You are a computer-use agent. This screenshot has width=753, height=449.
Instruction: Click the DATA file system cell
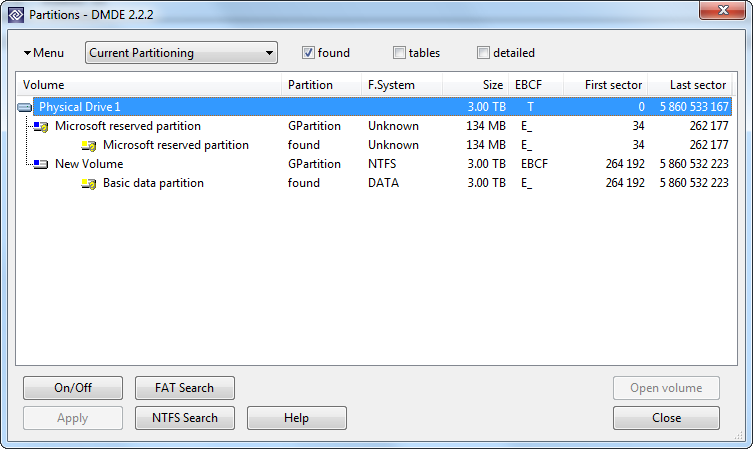point(384,183)
